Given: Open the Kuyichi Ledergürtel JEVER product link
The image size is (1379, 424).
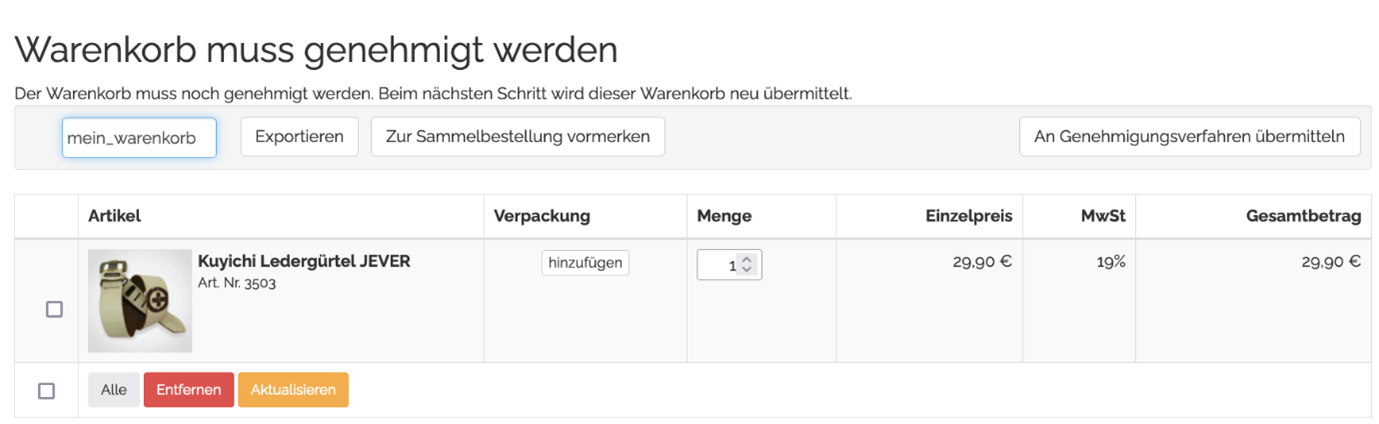Looking at the screenshot, I should (x=304, y=262).
